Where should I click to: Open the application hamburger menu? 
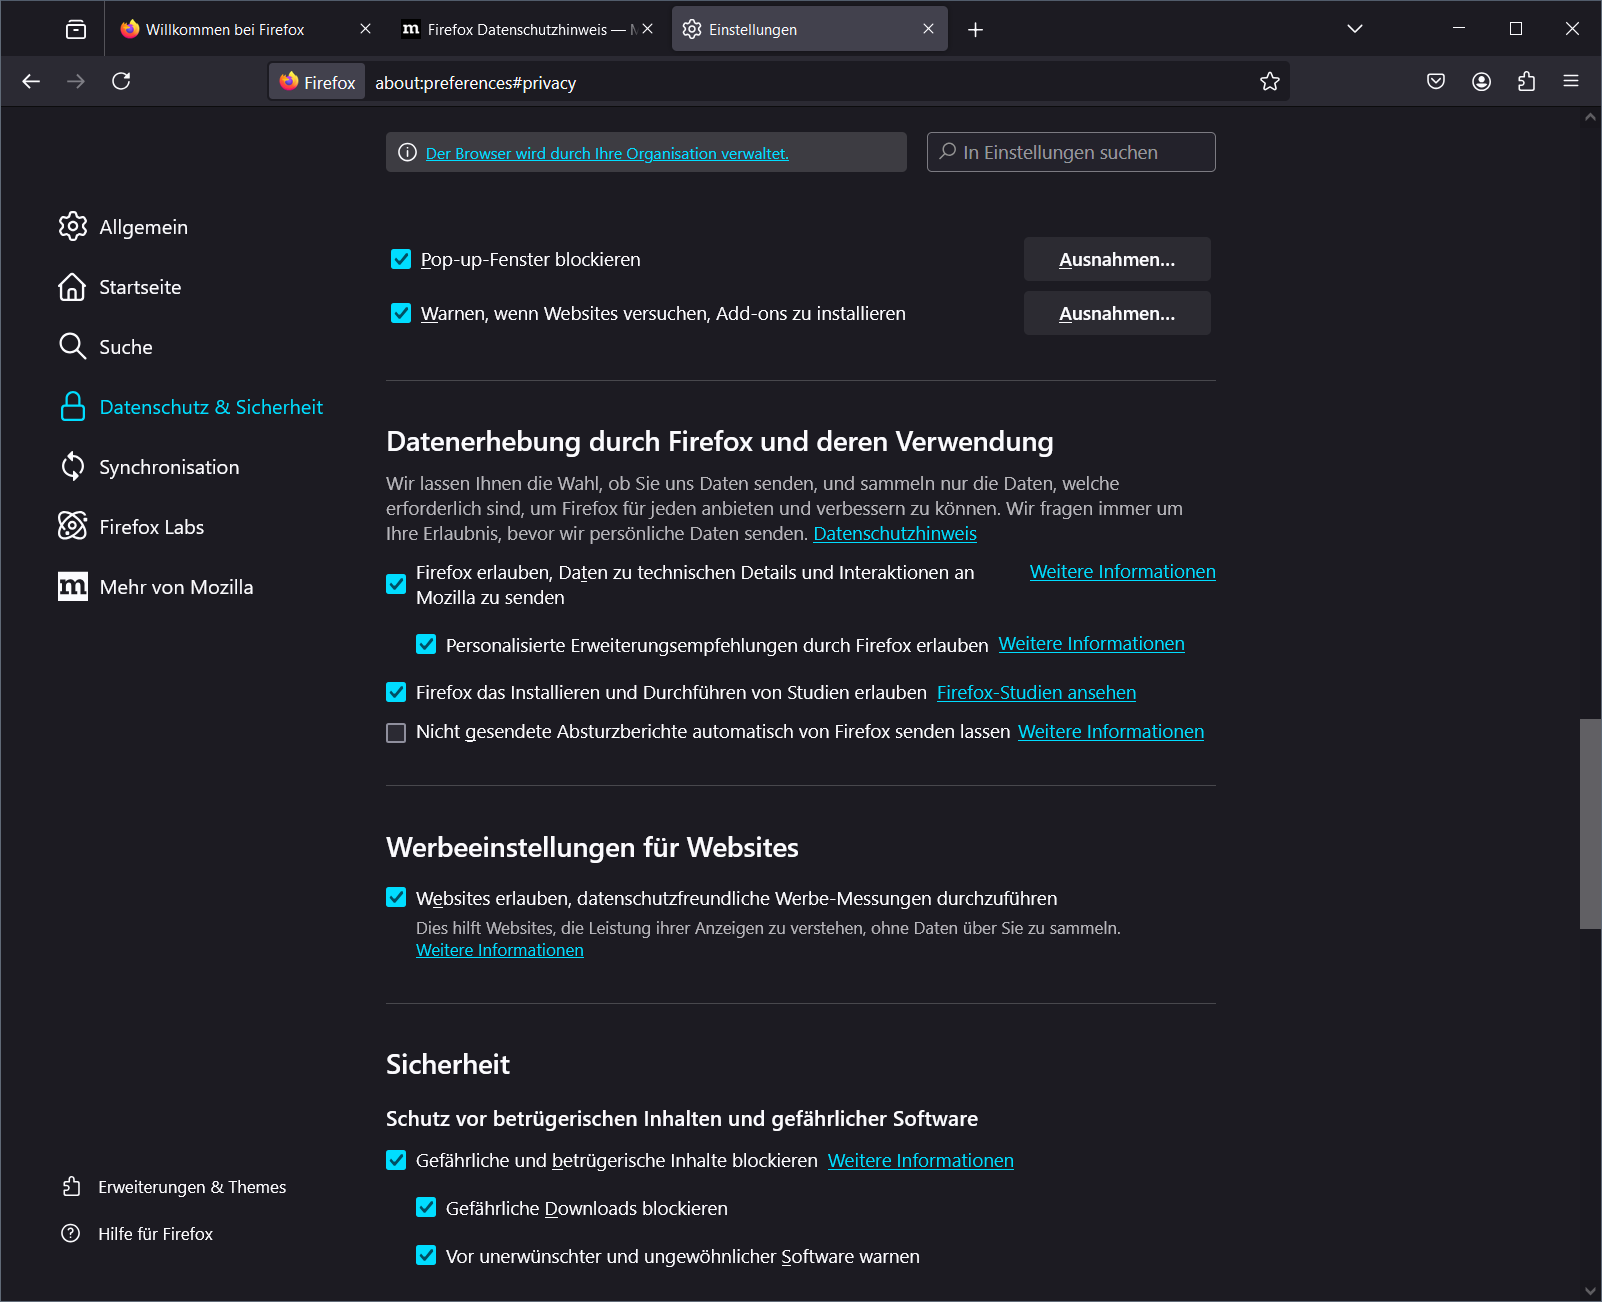1571,82
